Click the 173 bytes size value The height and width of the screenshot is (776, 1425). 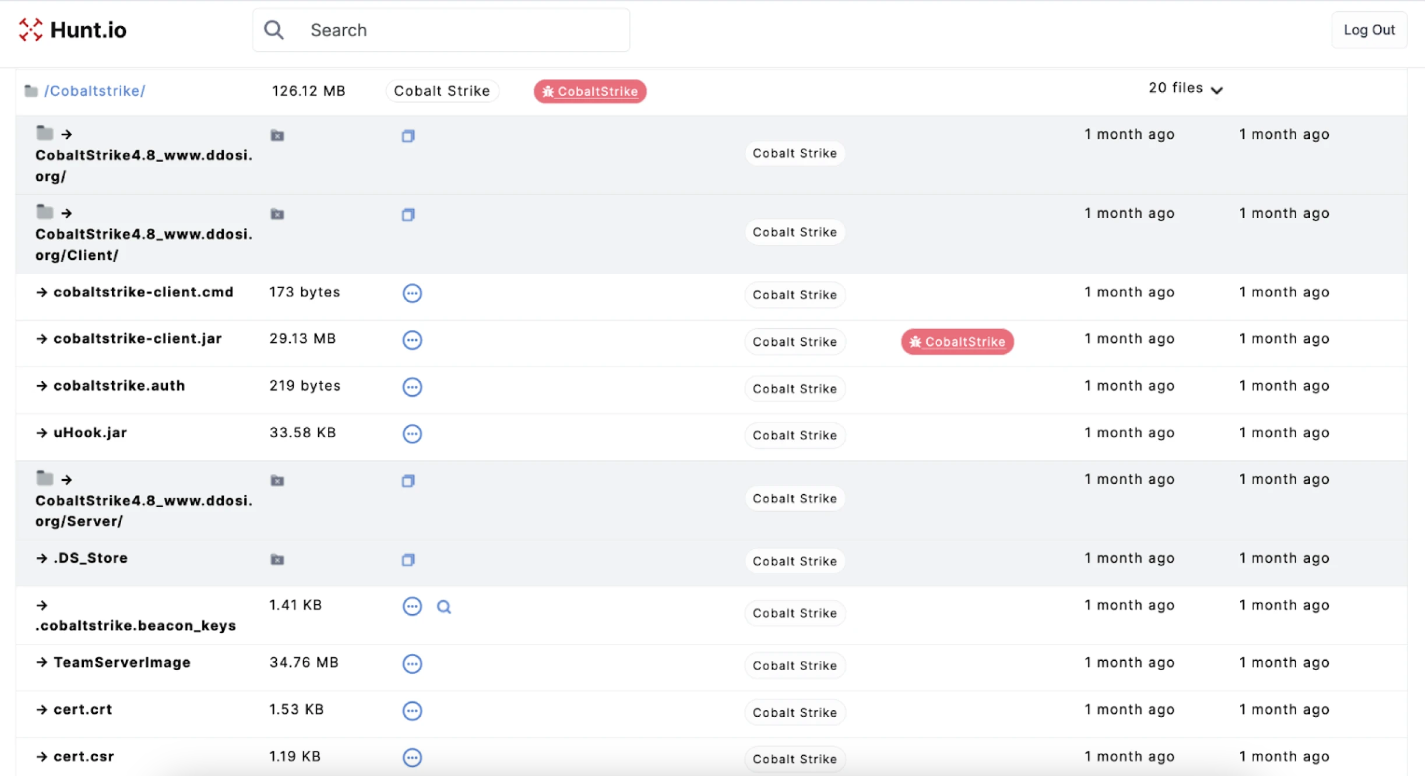(x=305, y=292)
